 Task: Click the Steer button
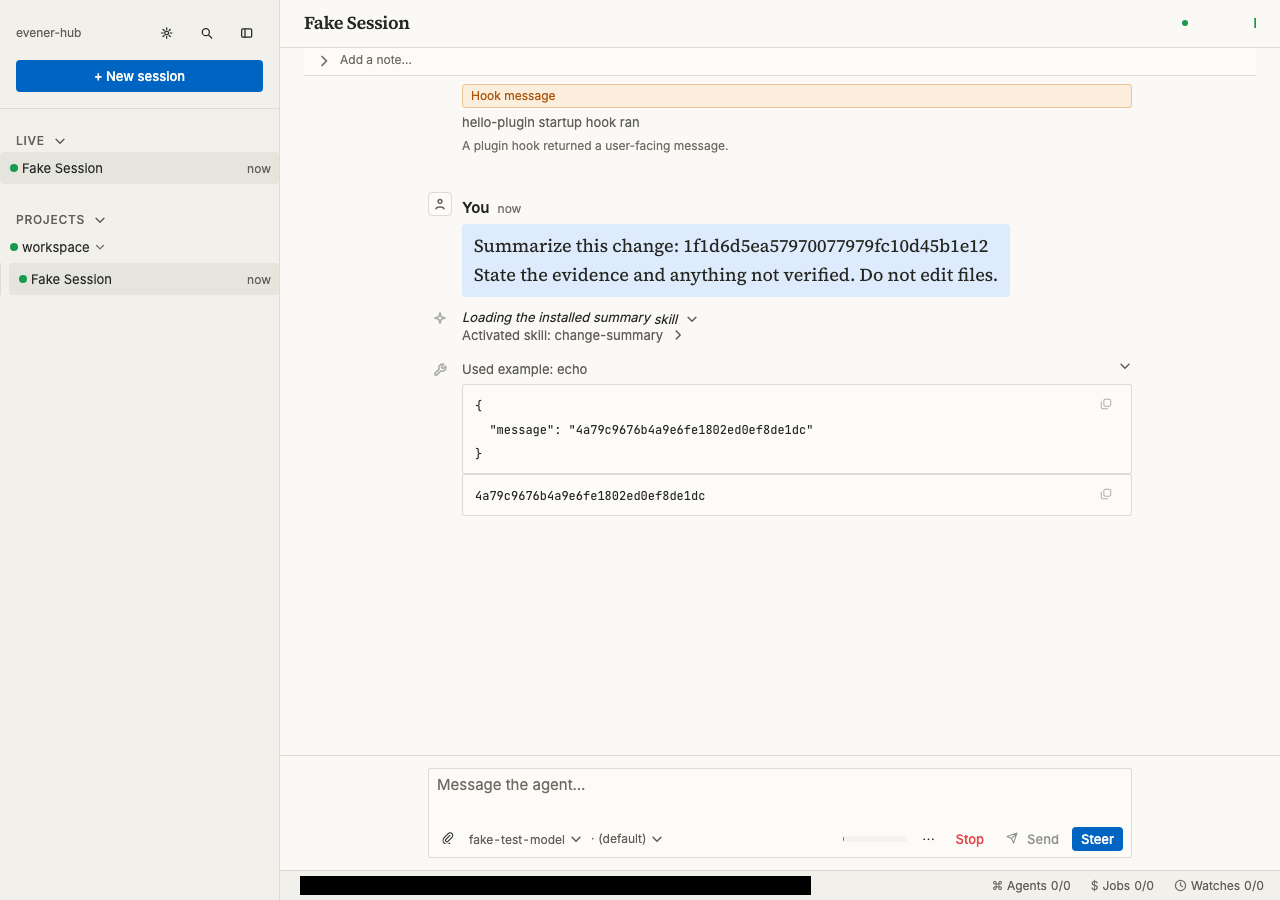tap(1097, 839)
